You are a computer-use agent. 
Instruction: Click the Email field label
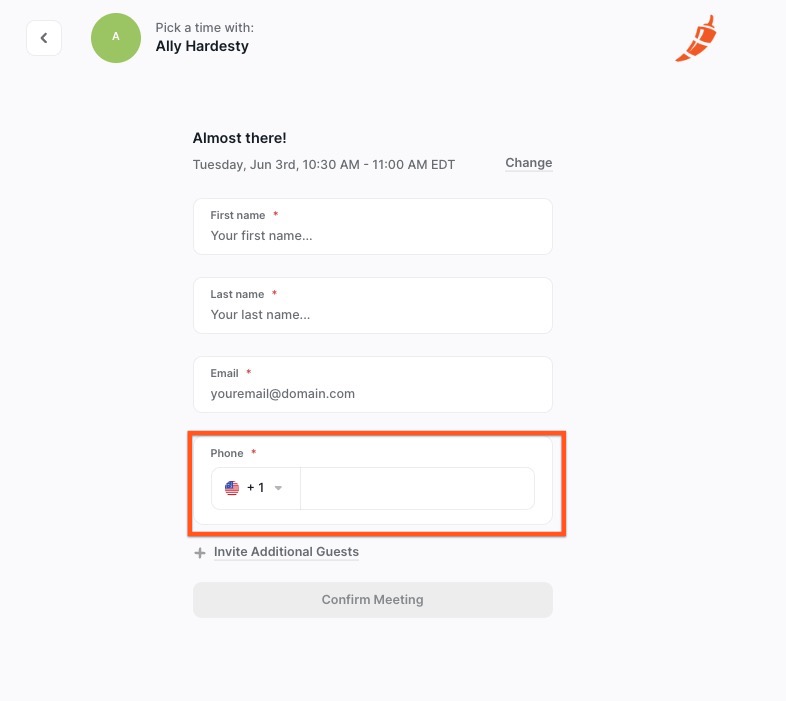pyautogui.click(x=224, y=374)
